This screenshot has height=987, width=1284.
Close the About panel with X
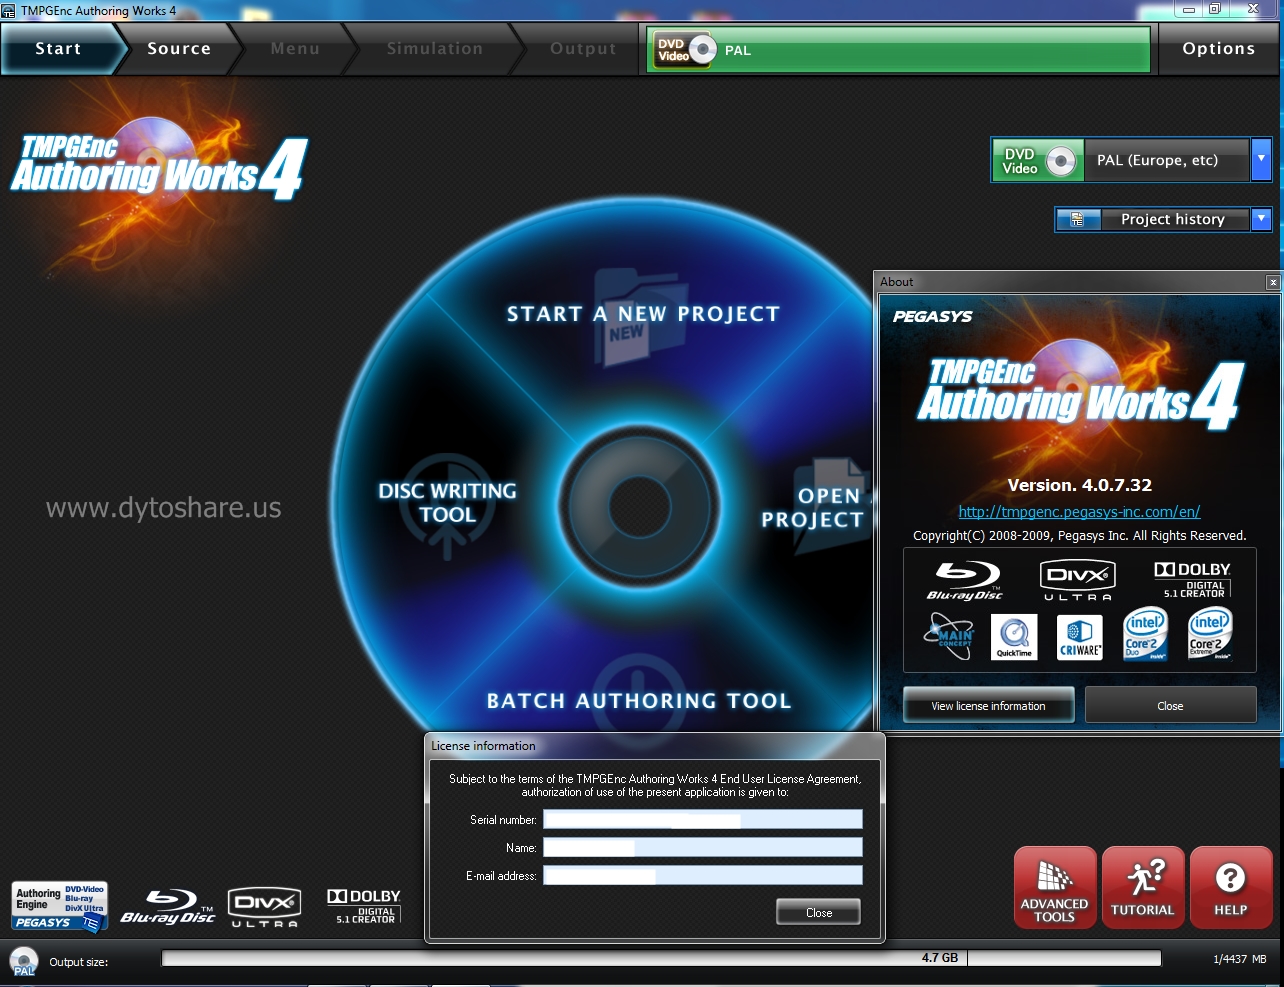[1273, 282]
